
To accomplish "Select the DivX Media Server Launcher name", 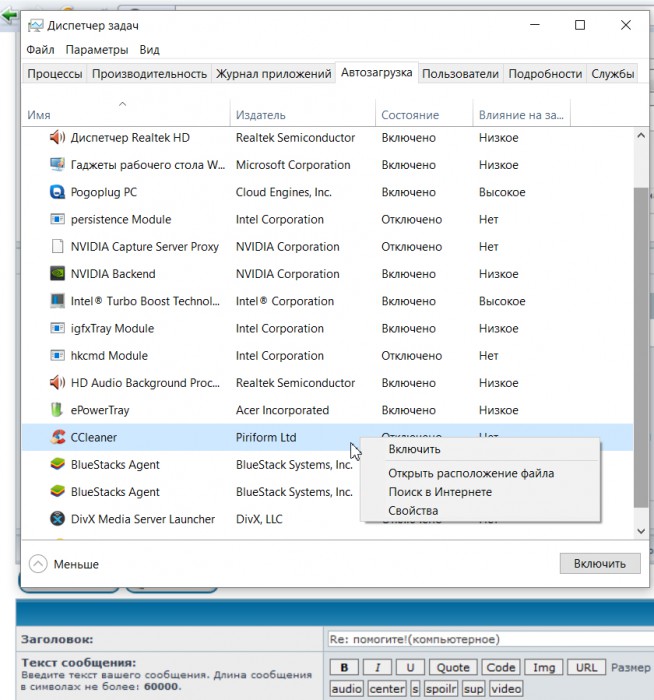I will [x=143, y=519].
